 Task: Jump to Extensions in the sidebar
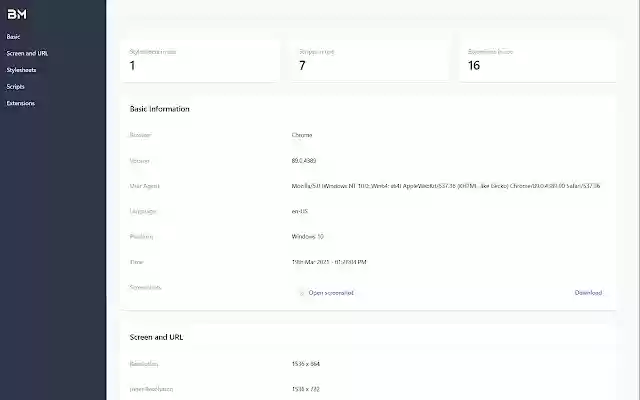20,103
